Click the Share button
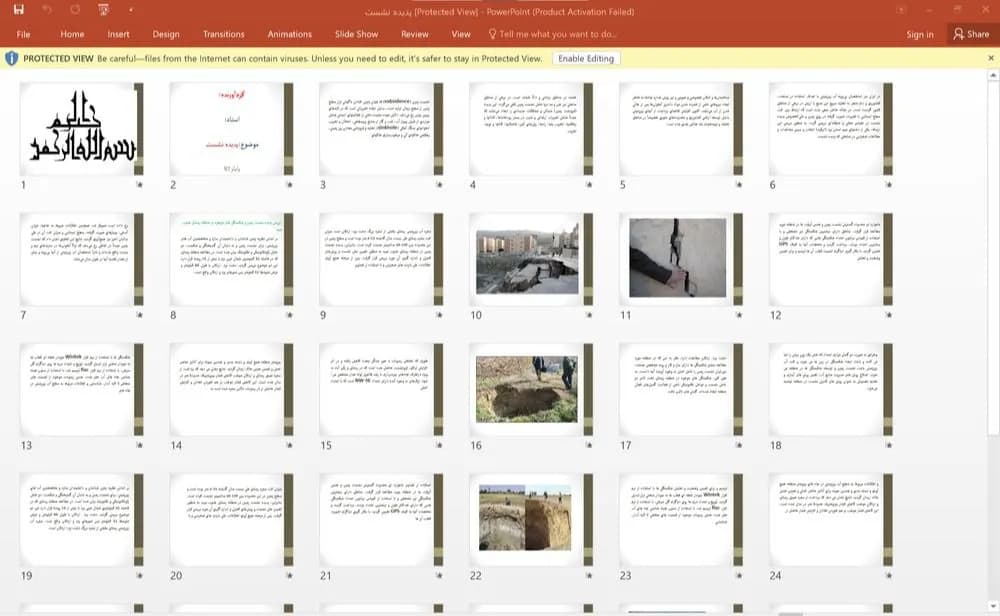 pyautogui.click(x=971, y=34)
